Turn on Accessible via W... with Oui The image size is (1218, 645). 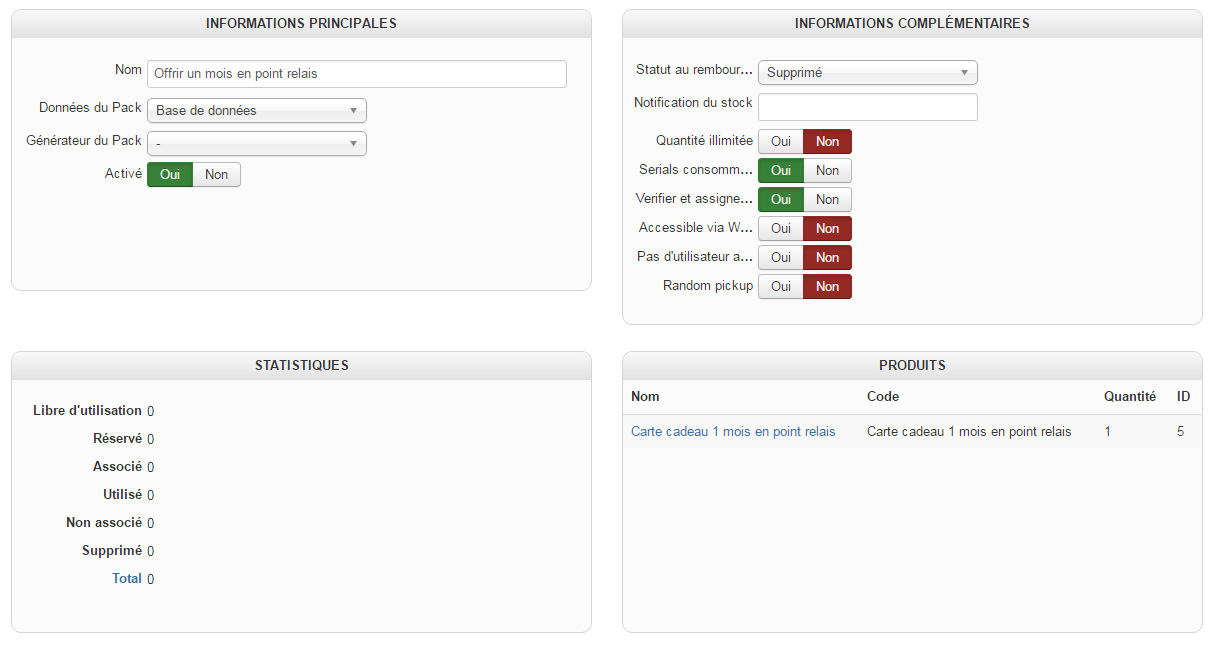coord(781,229)
